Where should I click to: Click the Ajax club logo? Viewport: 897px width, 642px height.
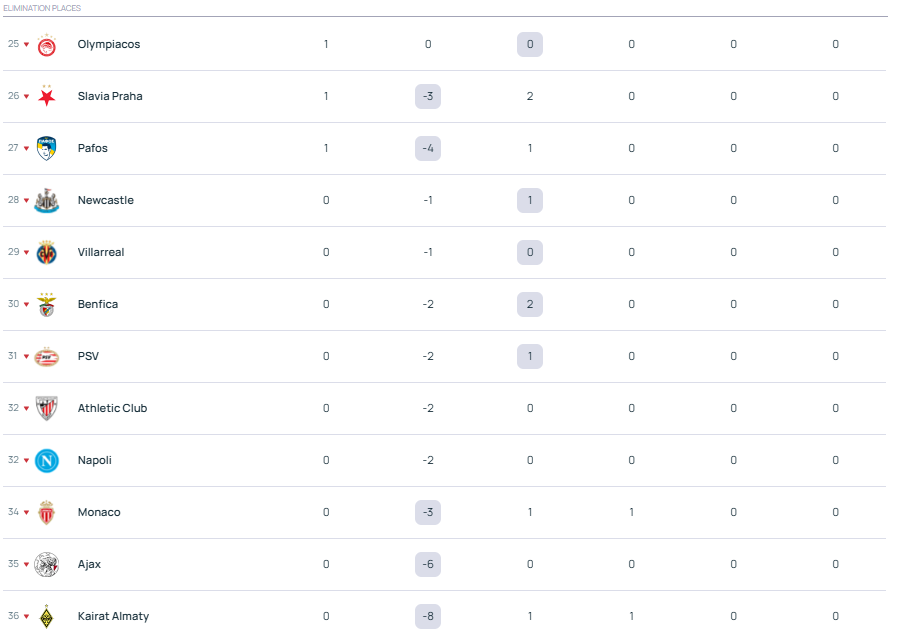[47, 565]
